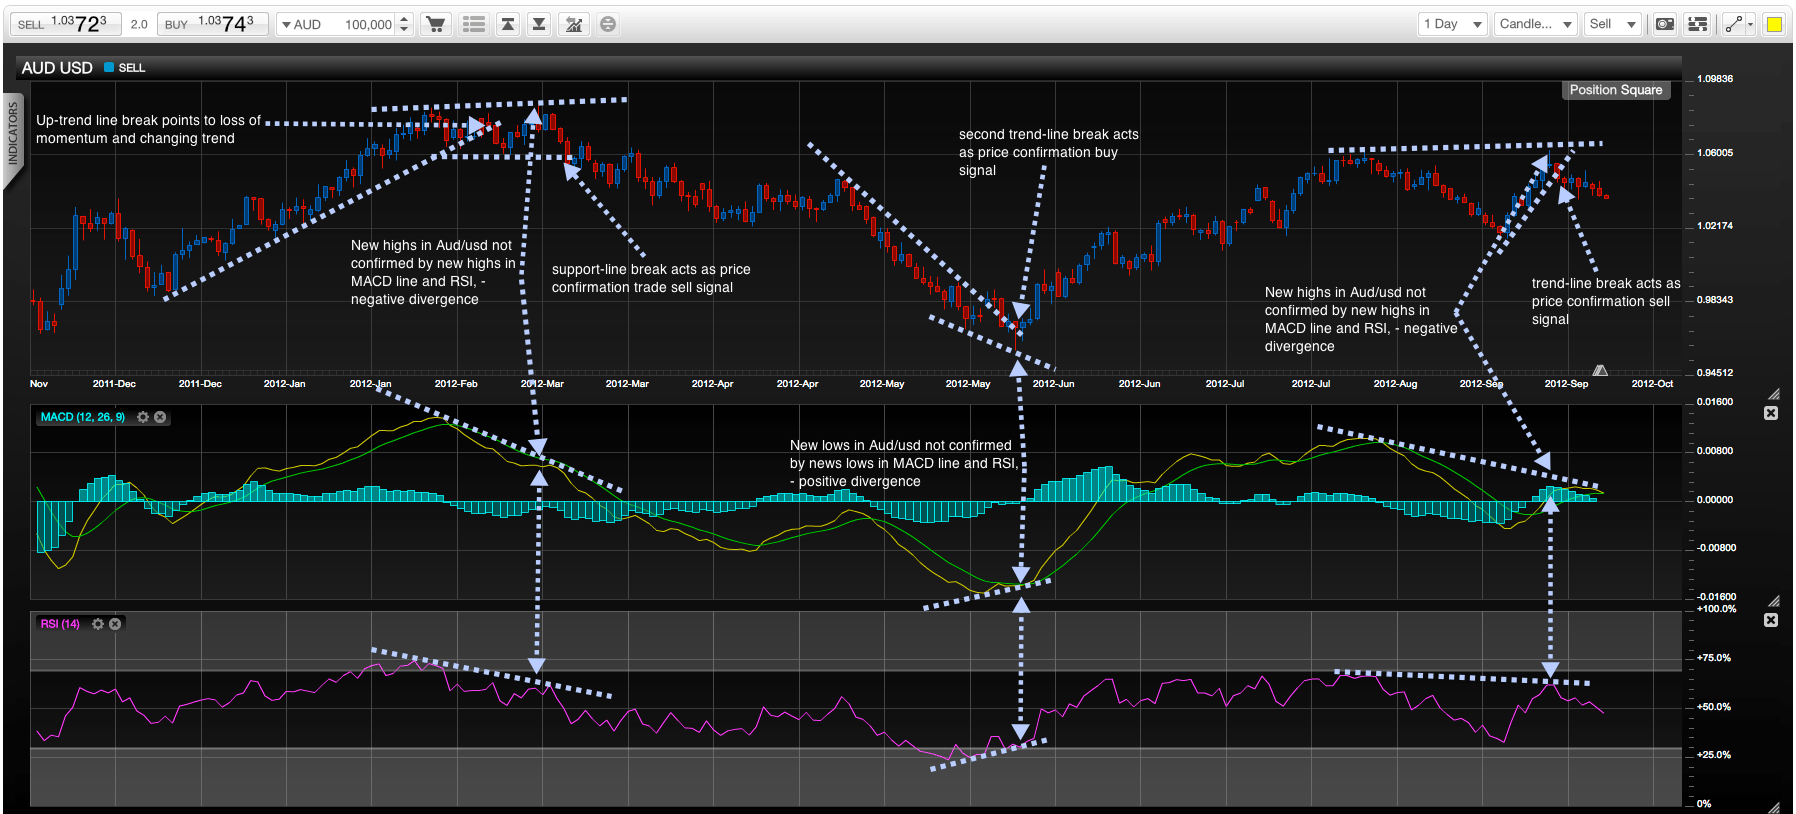The height and width of the screenshot is (814, 1796).
Task: Click the BUY price button
Action: (212, 24)
